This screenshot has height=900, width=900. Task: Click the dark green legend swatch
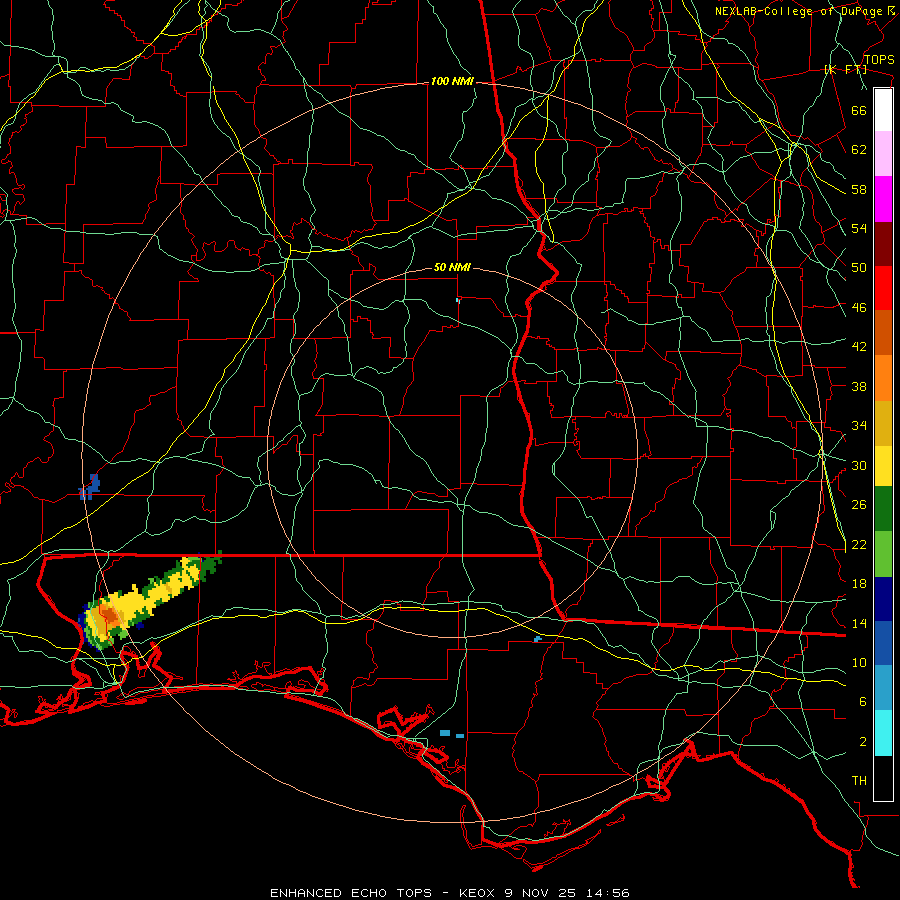point(883,509)
